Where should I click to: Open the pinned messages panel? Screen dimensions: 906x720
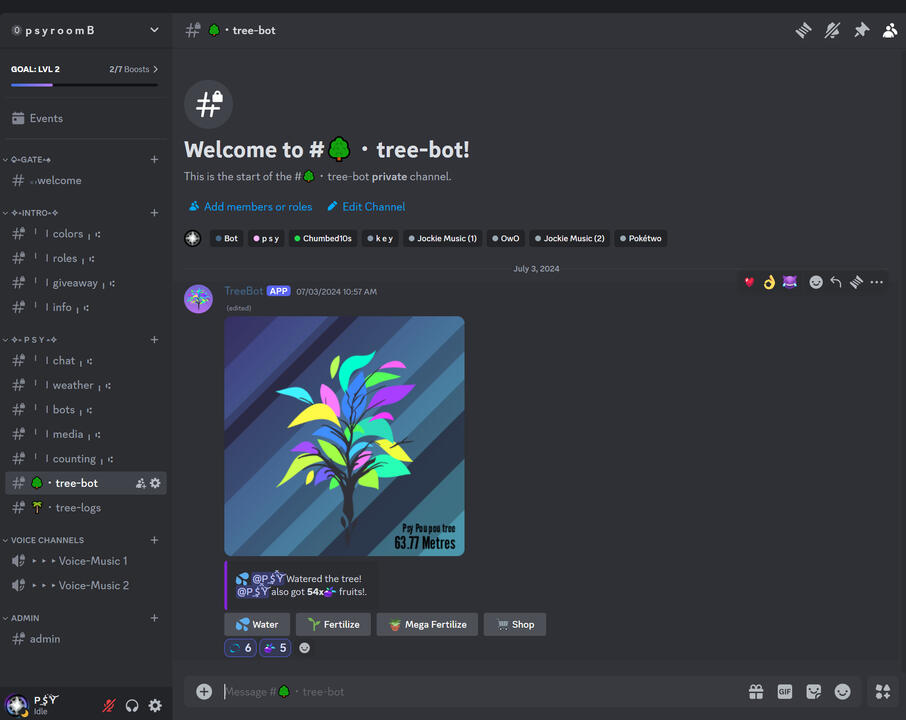(x=861, y=30)
